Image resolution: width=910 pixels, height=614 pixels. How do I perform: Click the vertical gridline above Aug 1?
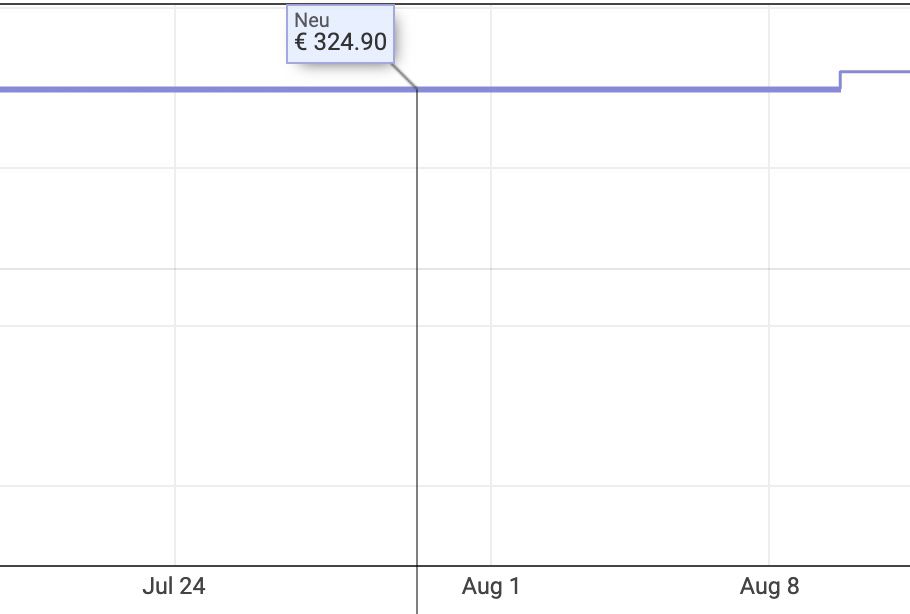click(x=491, y=325)
